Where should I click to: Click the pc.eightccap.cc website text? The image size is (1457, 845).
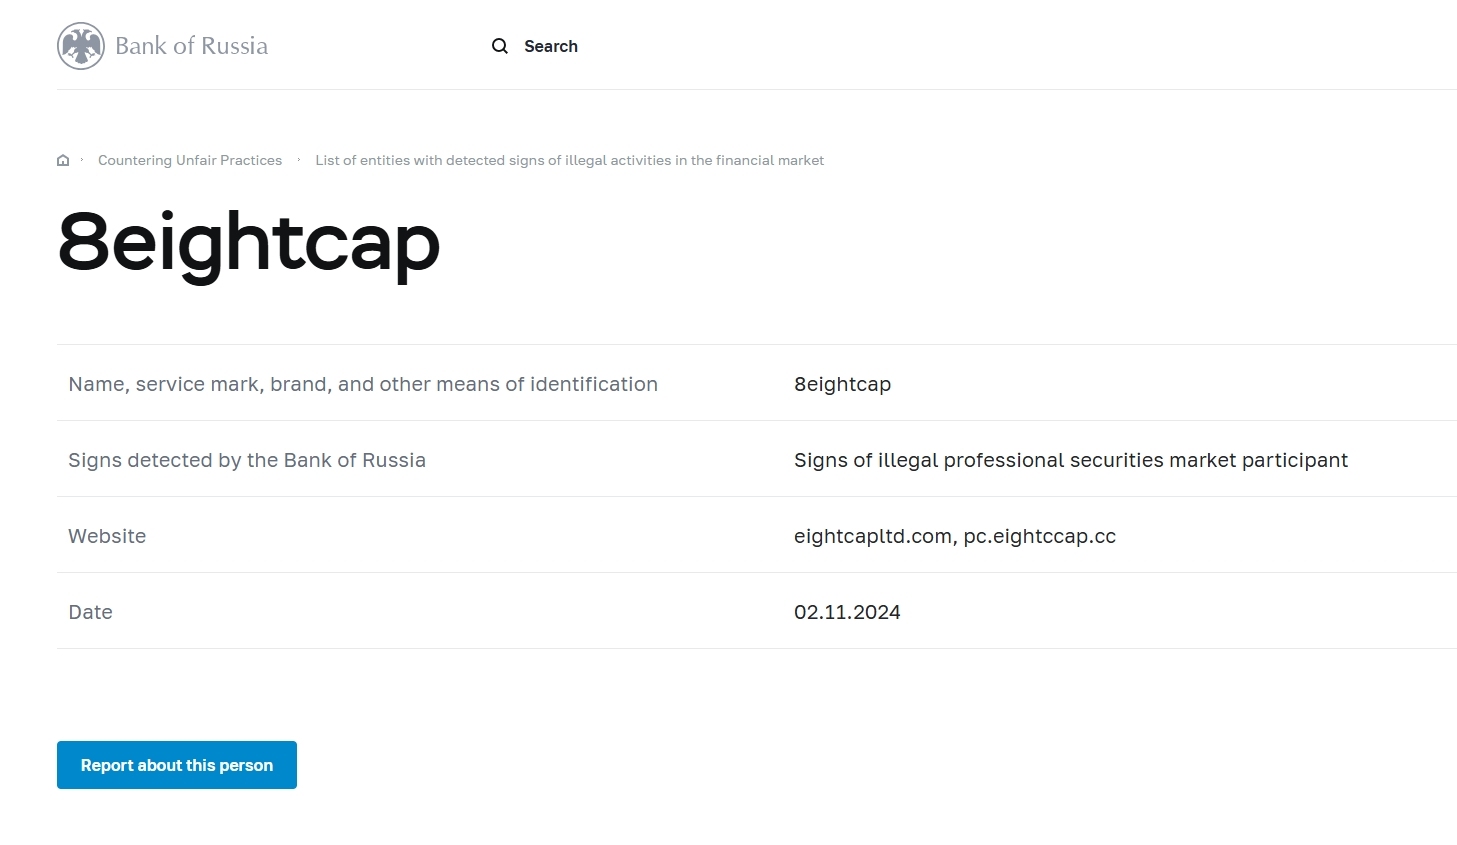click(1039, 536)
